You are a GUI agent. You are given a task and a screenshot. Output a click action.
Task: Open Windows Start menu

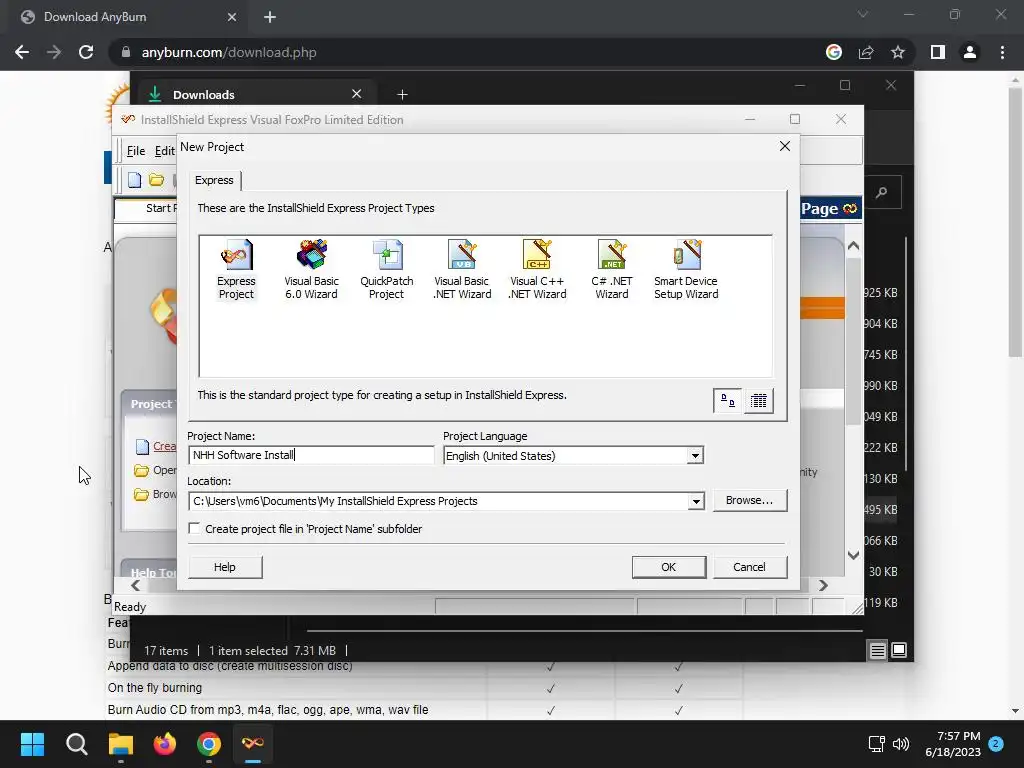tap(32, 744)
